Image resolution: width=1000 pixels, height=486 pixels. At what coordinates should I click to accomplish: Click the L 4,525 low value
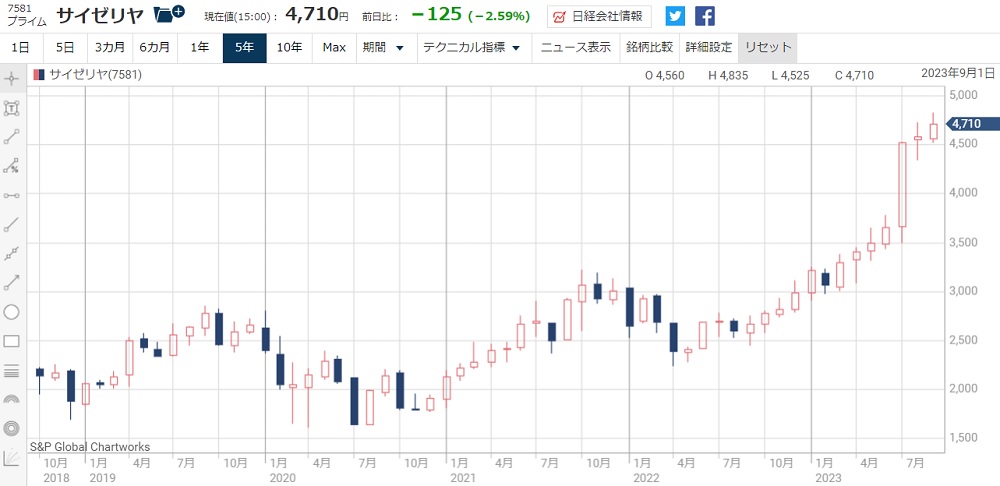(x=790, y=75)
